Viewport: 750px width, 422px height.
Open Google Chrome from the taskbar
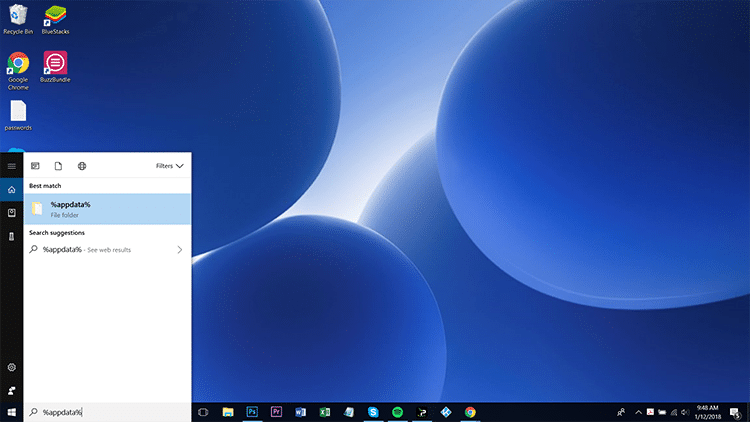point(470,412)
